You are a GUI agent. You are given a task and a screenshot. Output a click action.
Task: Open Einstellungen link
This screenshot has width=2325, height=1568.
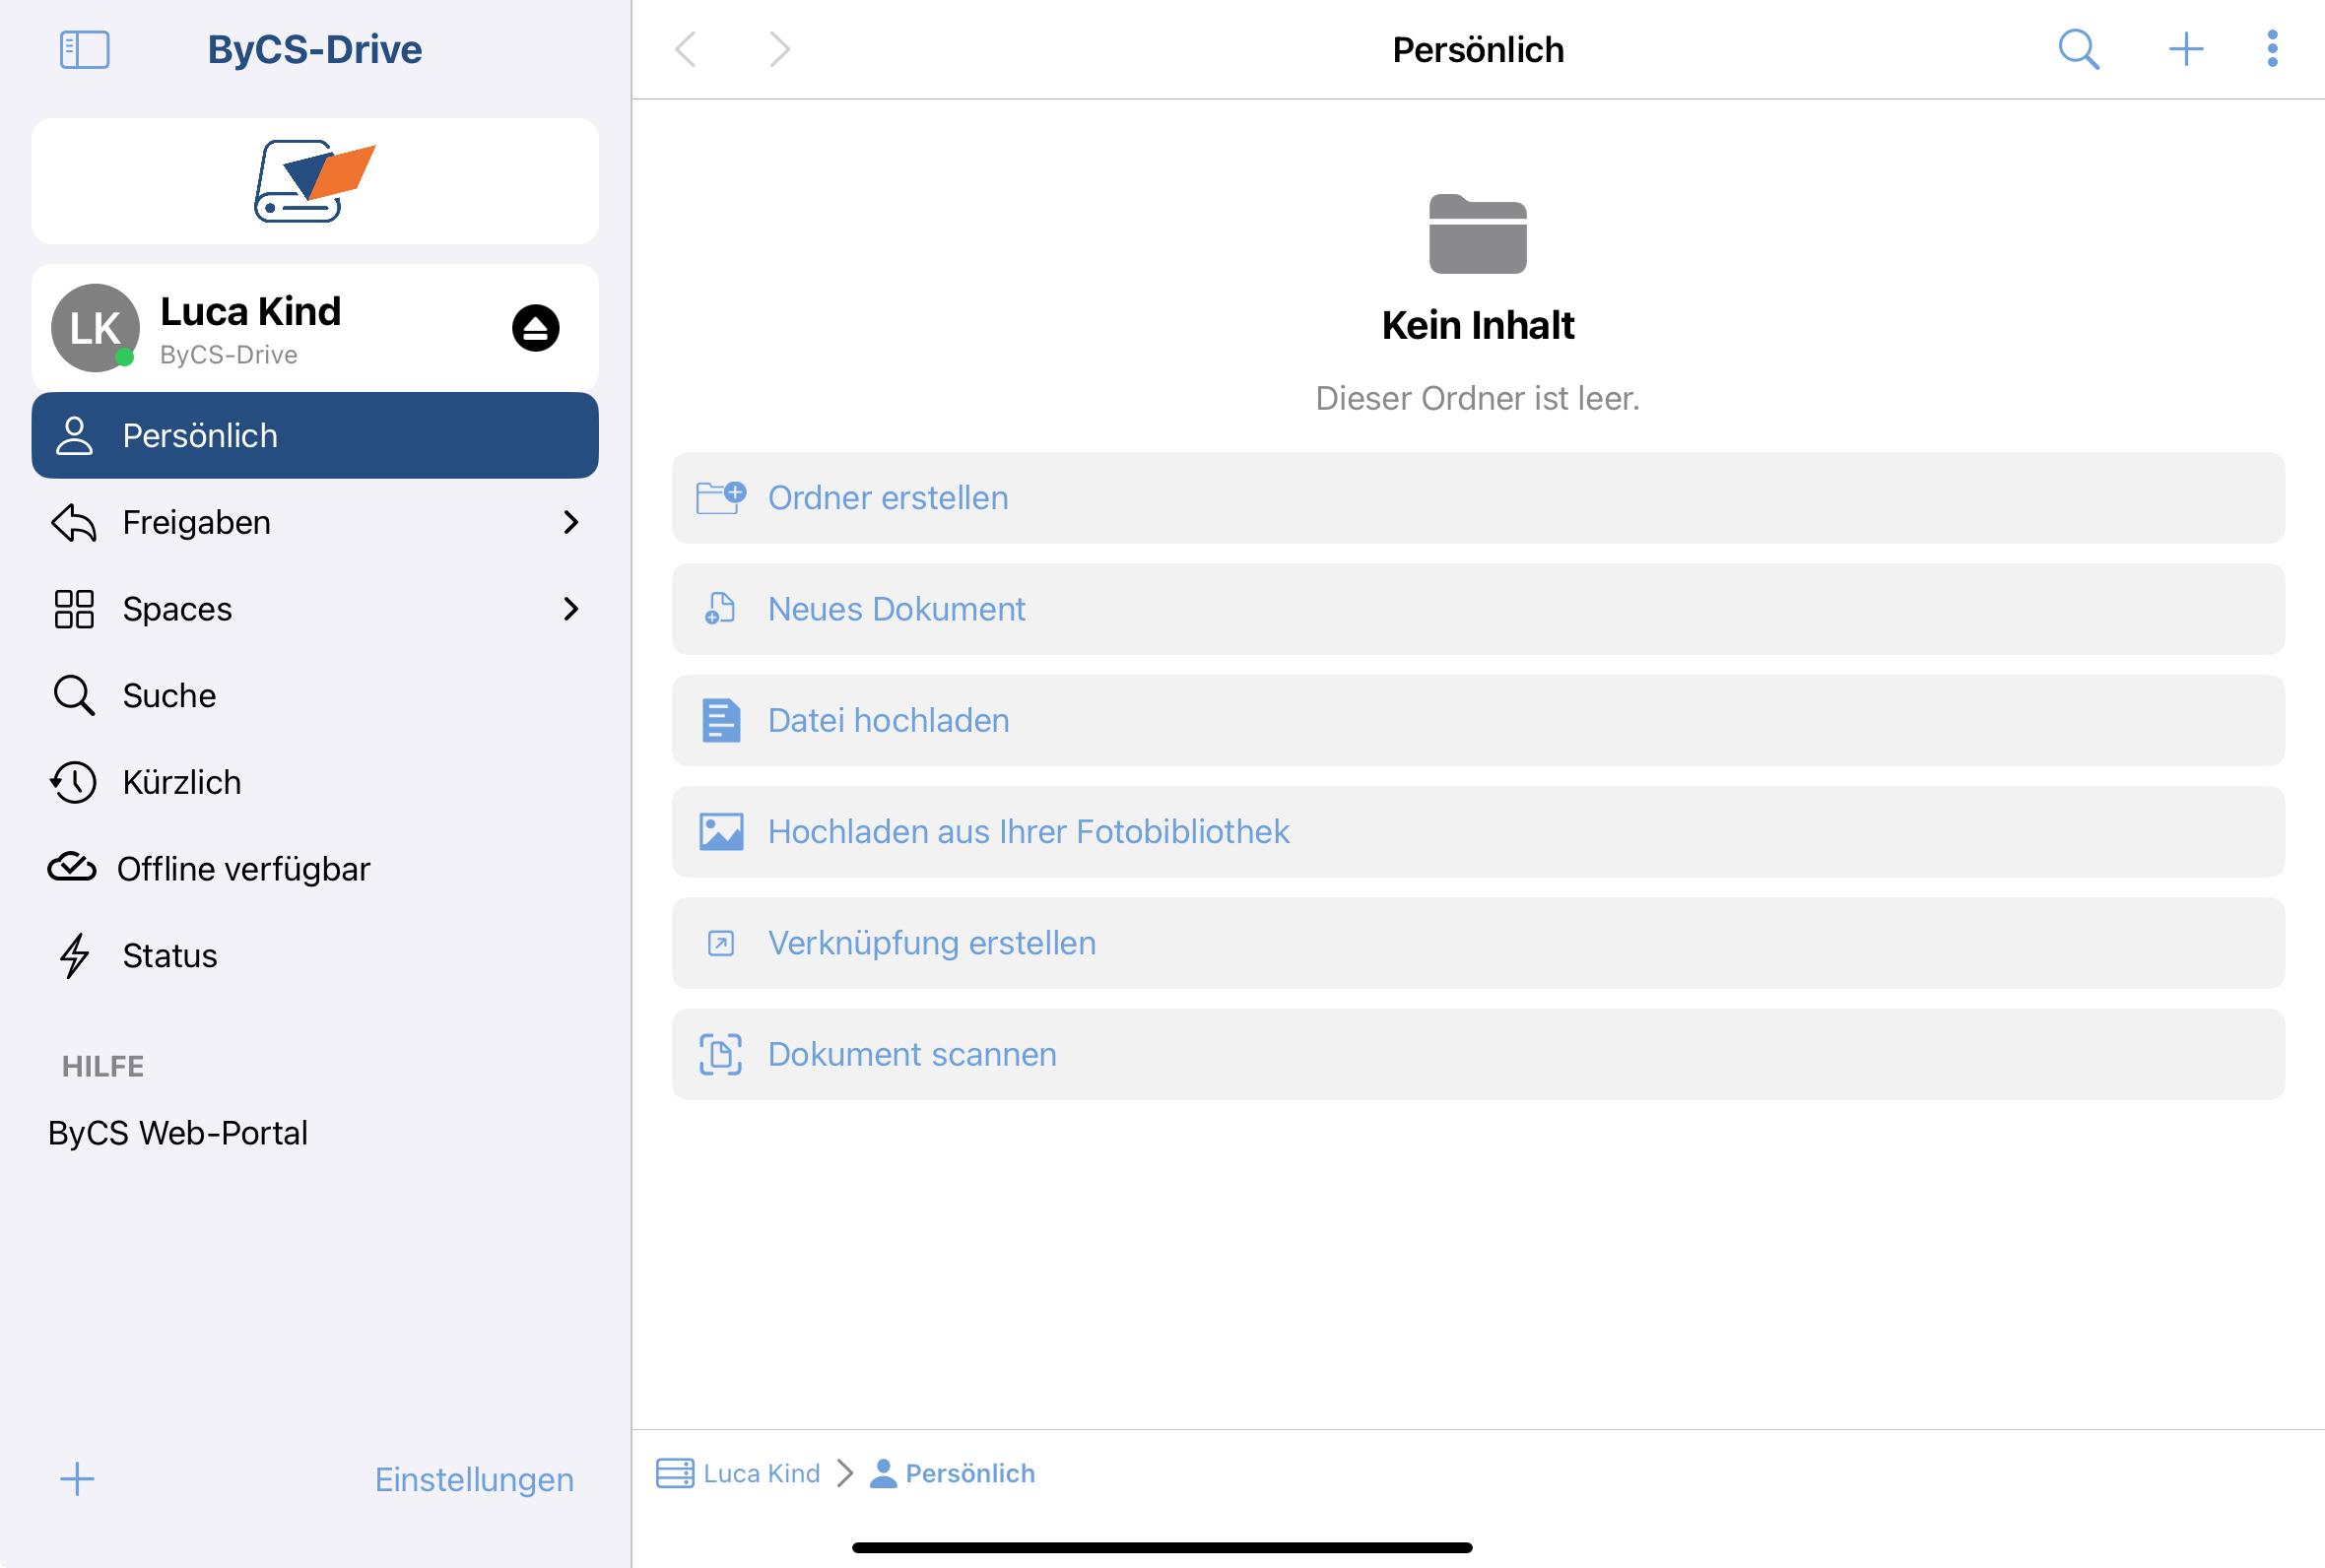pyautogui.click(x=474, y=1479)
